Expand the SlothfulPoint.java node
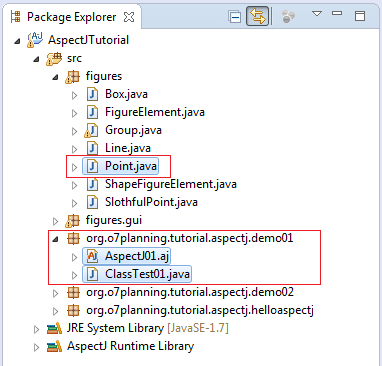 (74, 203)
